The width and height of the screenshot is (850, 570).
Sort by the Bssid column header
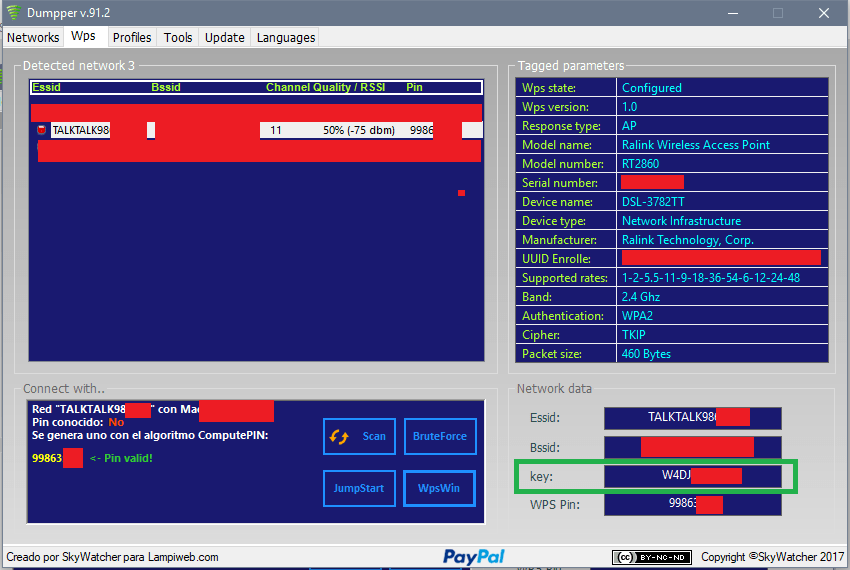166,87
